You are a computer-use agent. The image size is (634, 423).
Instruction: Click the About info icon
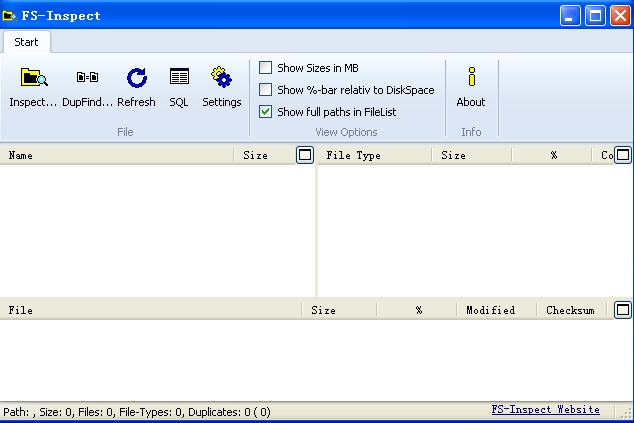click(471, 78)
